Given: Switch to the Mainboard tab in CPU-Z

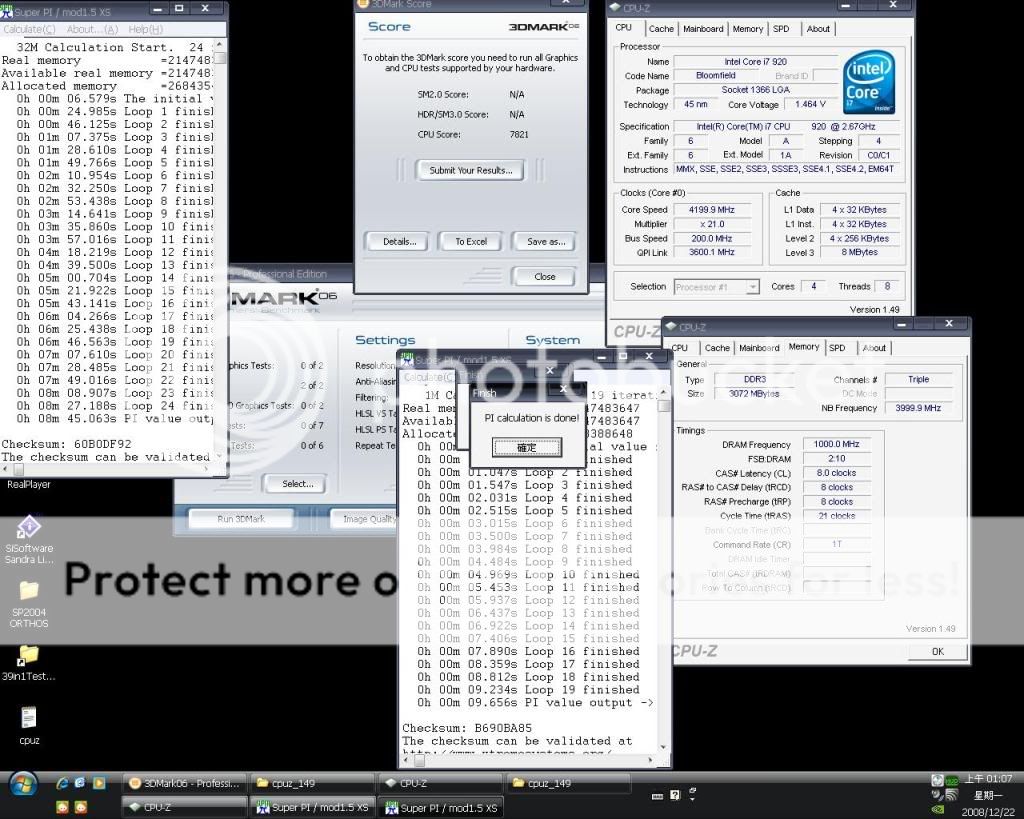Looking at the screenshot, I should [704, 29].
